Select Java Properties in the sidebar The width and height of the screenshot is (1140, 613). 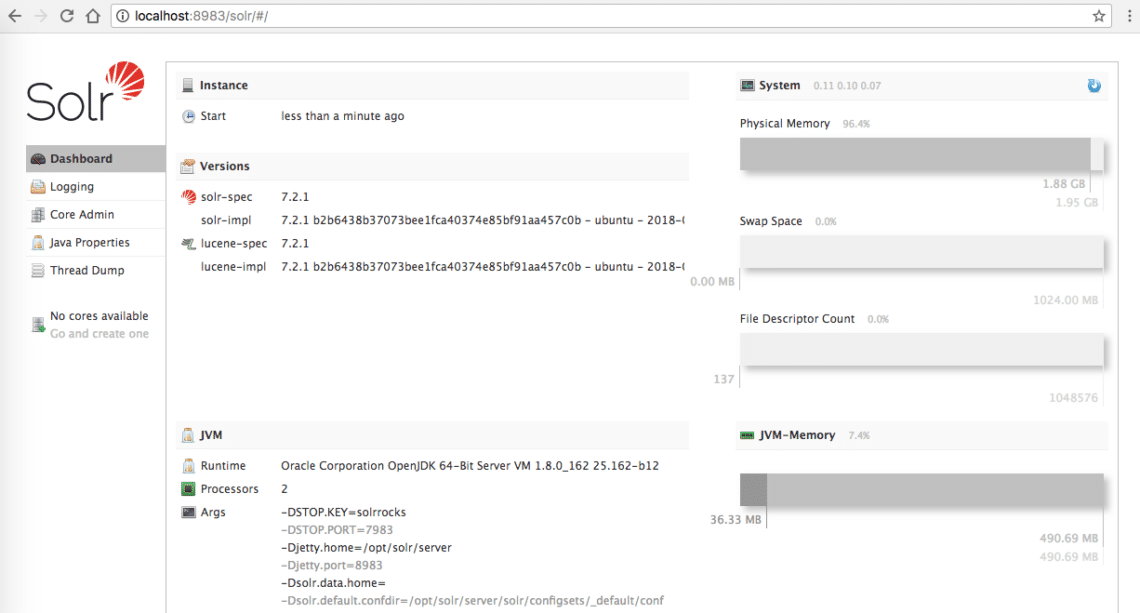click(x=89, y=243)
